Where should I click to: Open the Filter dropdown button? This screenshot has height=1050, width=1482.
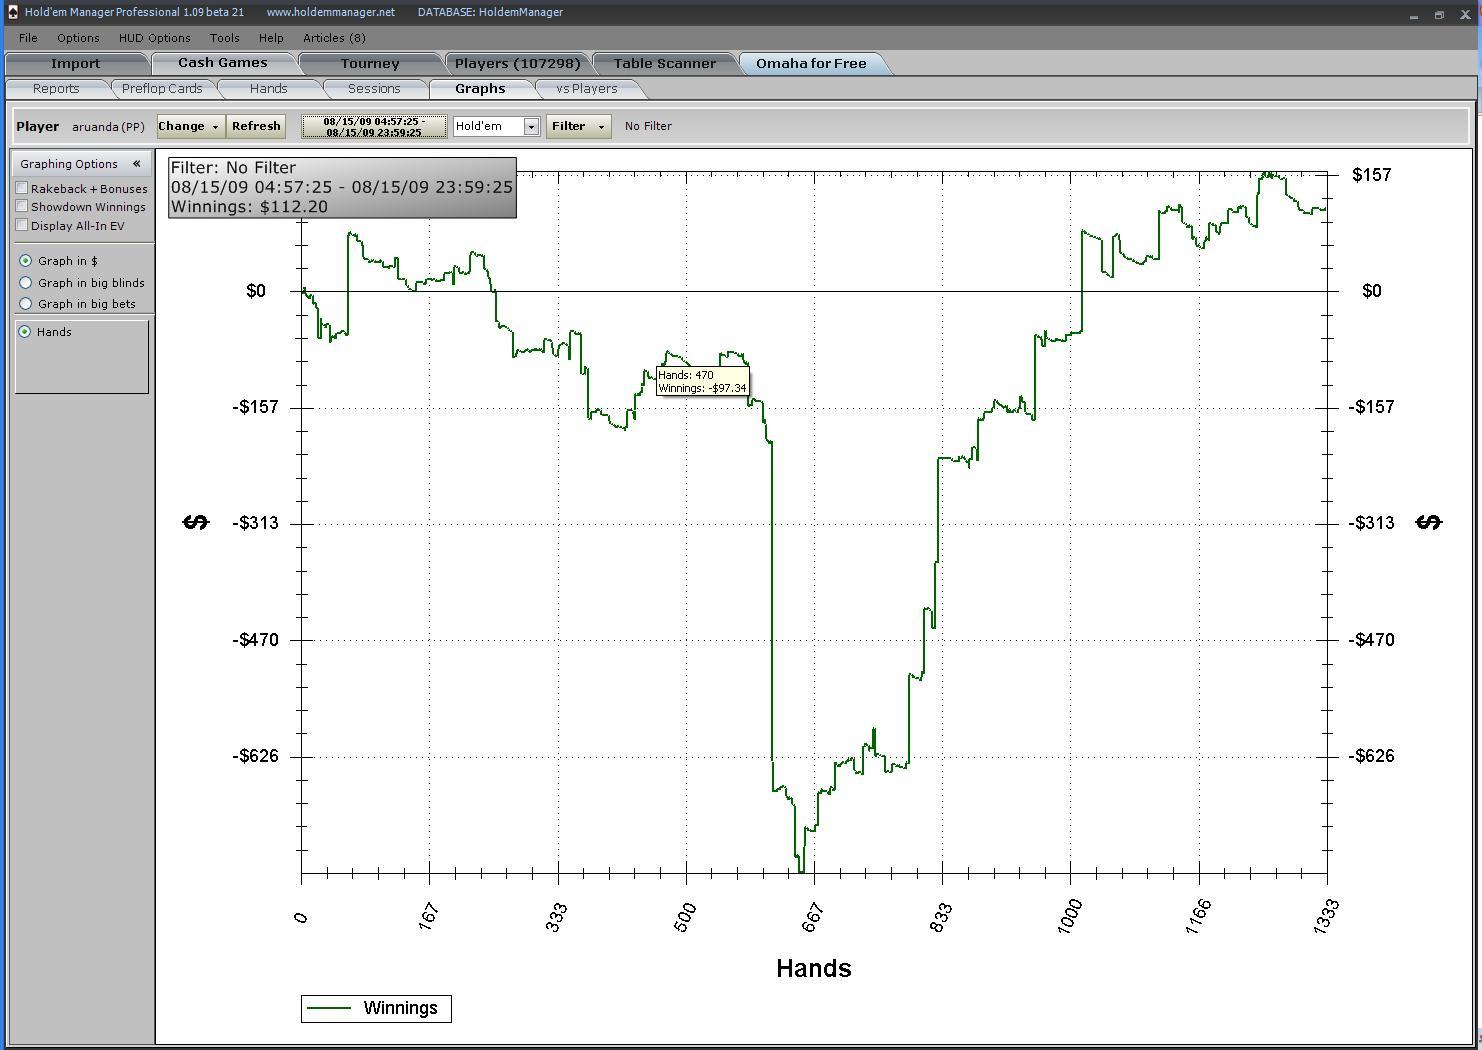(578, 126)
